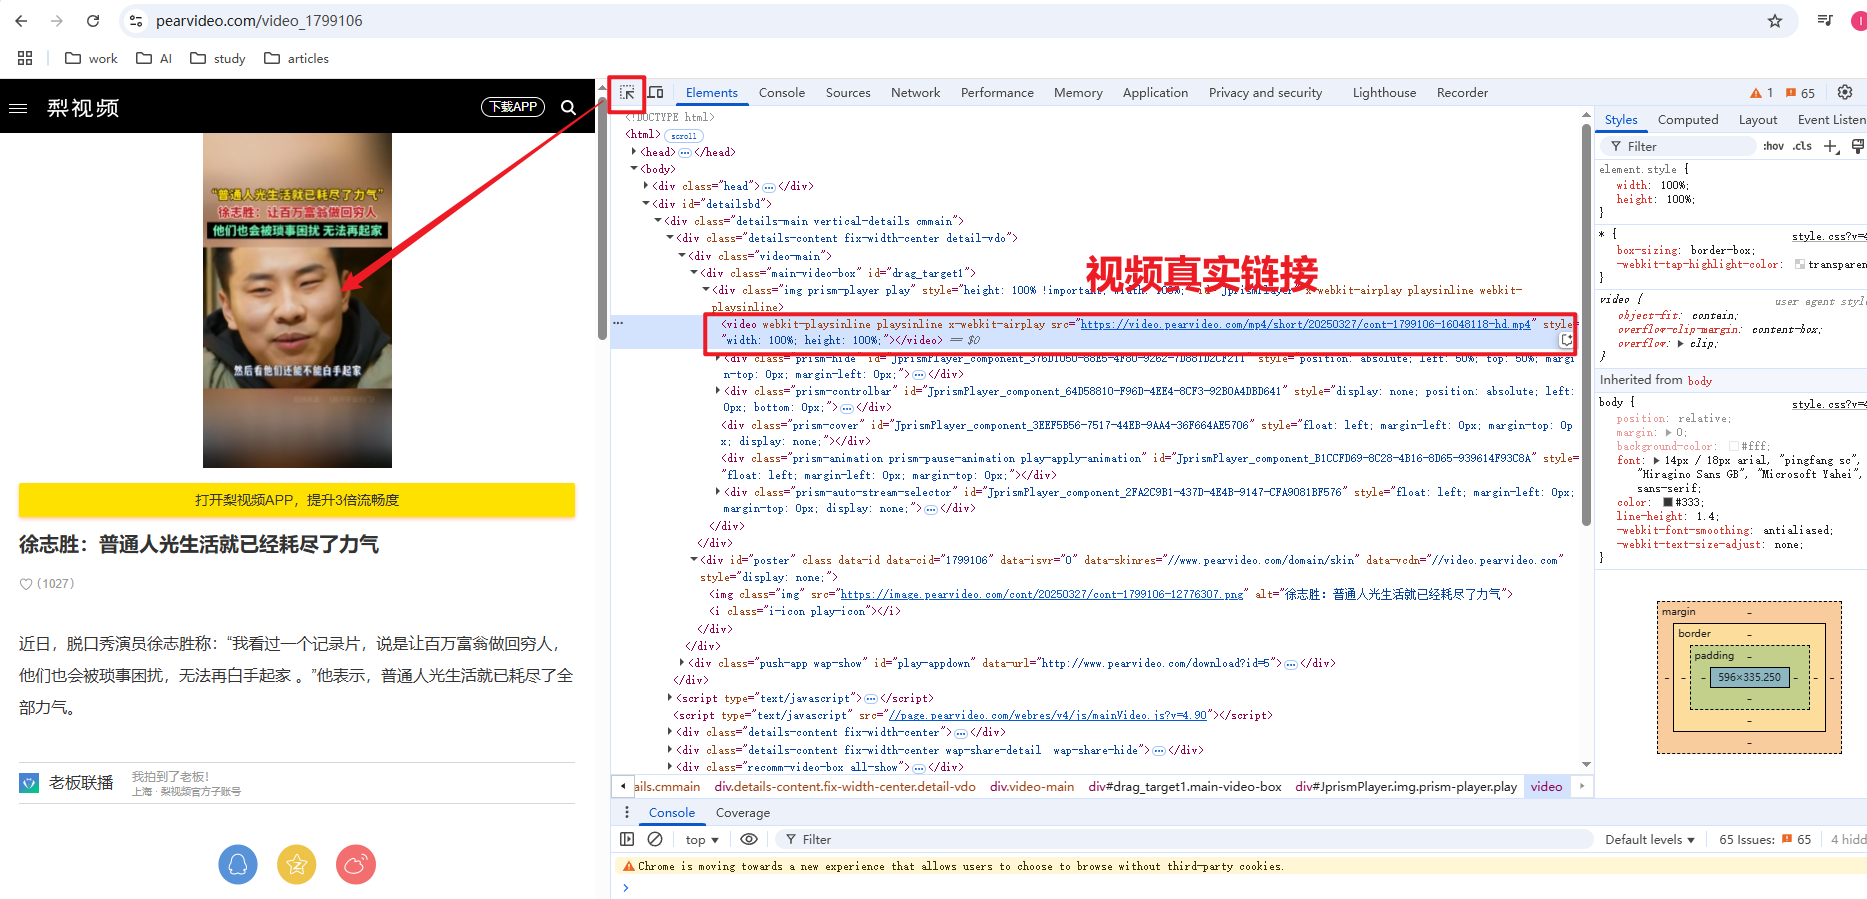
Task: Collapse the div class="video-main" node
Action: click(x=682, y=256)
